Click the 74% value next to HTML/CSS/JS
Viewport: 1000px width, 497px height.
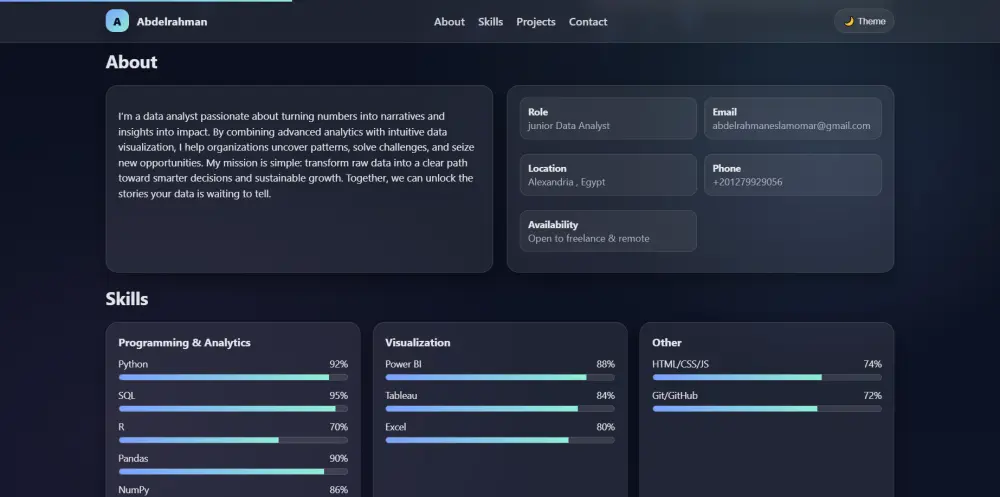pos(872,364)
